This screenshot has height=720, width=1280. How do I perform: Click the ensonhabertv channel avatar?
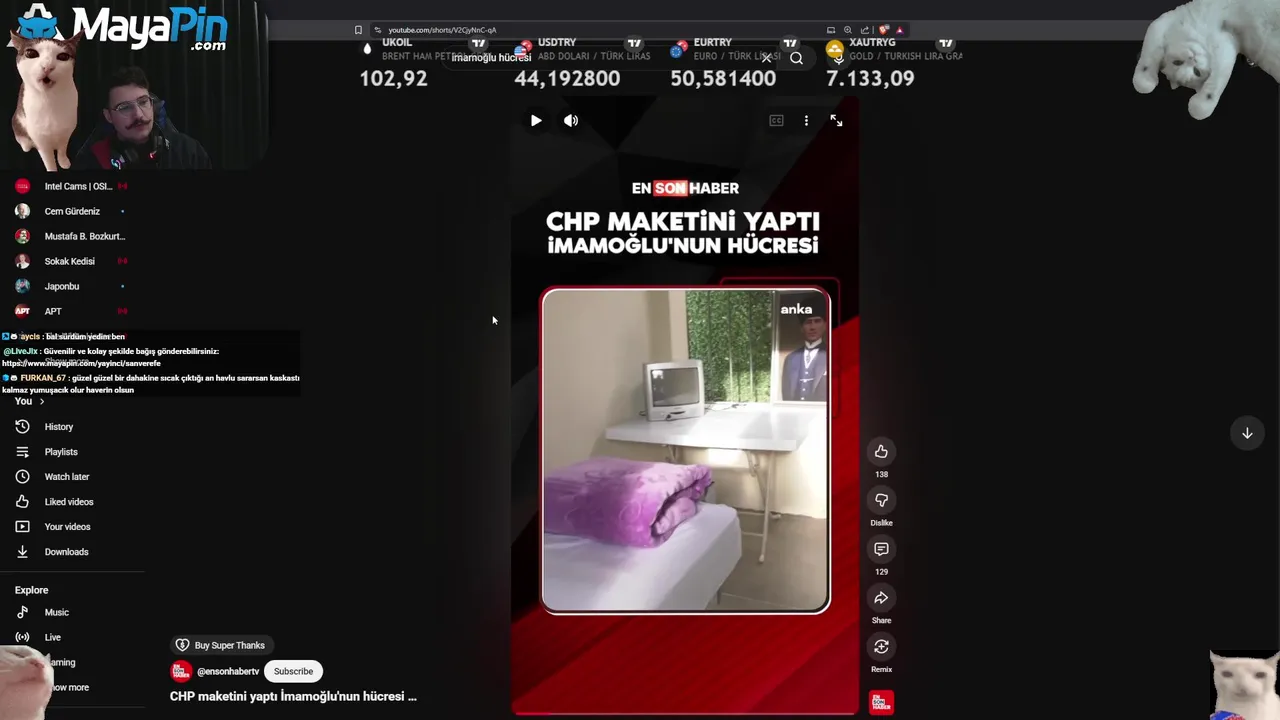tap(180, 671)
